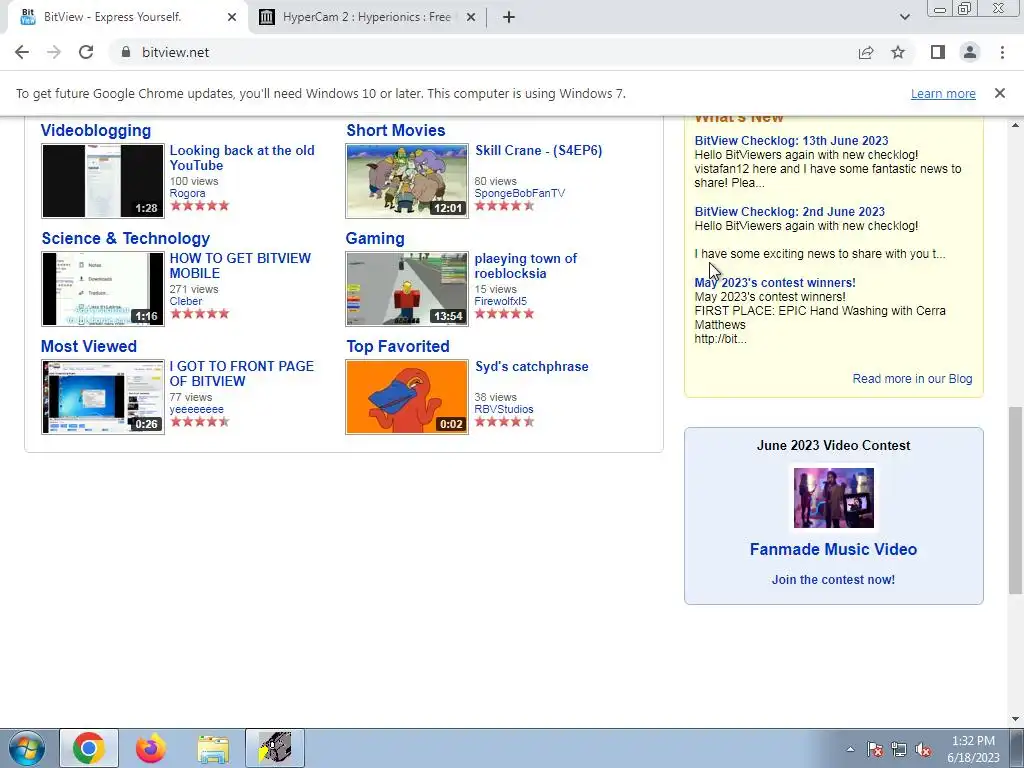Screen dimensions: 1024x768
Task: Open BitView Checklog: 2nd June 2023
Action: pos(790,212)
